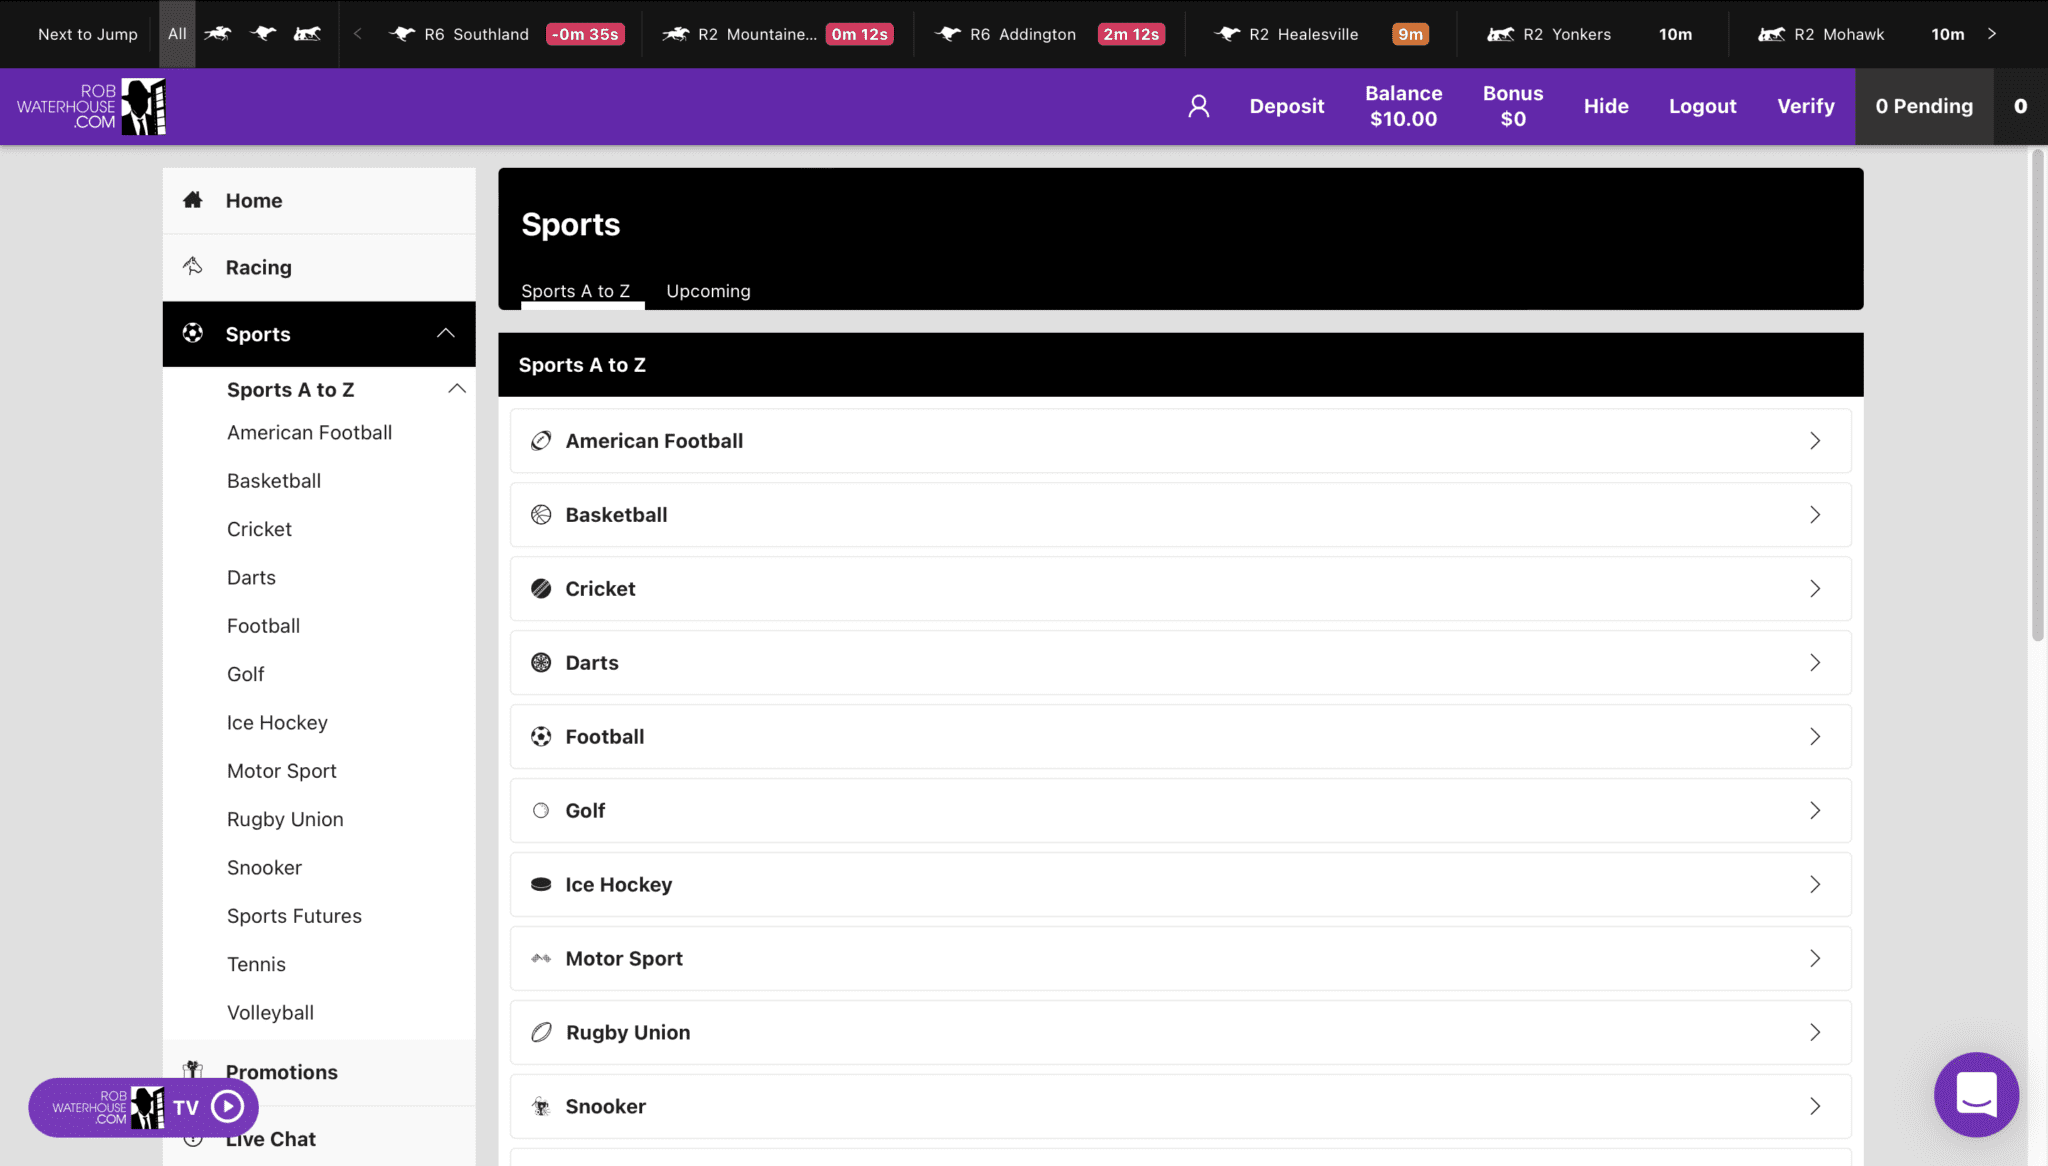Select Darts in the sidebar list
Screen dimensions: 2048x1166
click(x=251, y=577)
